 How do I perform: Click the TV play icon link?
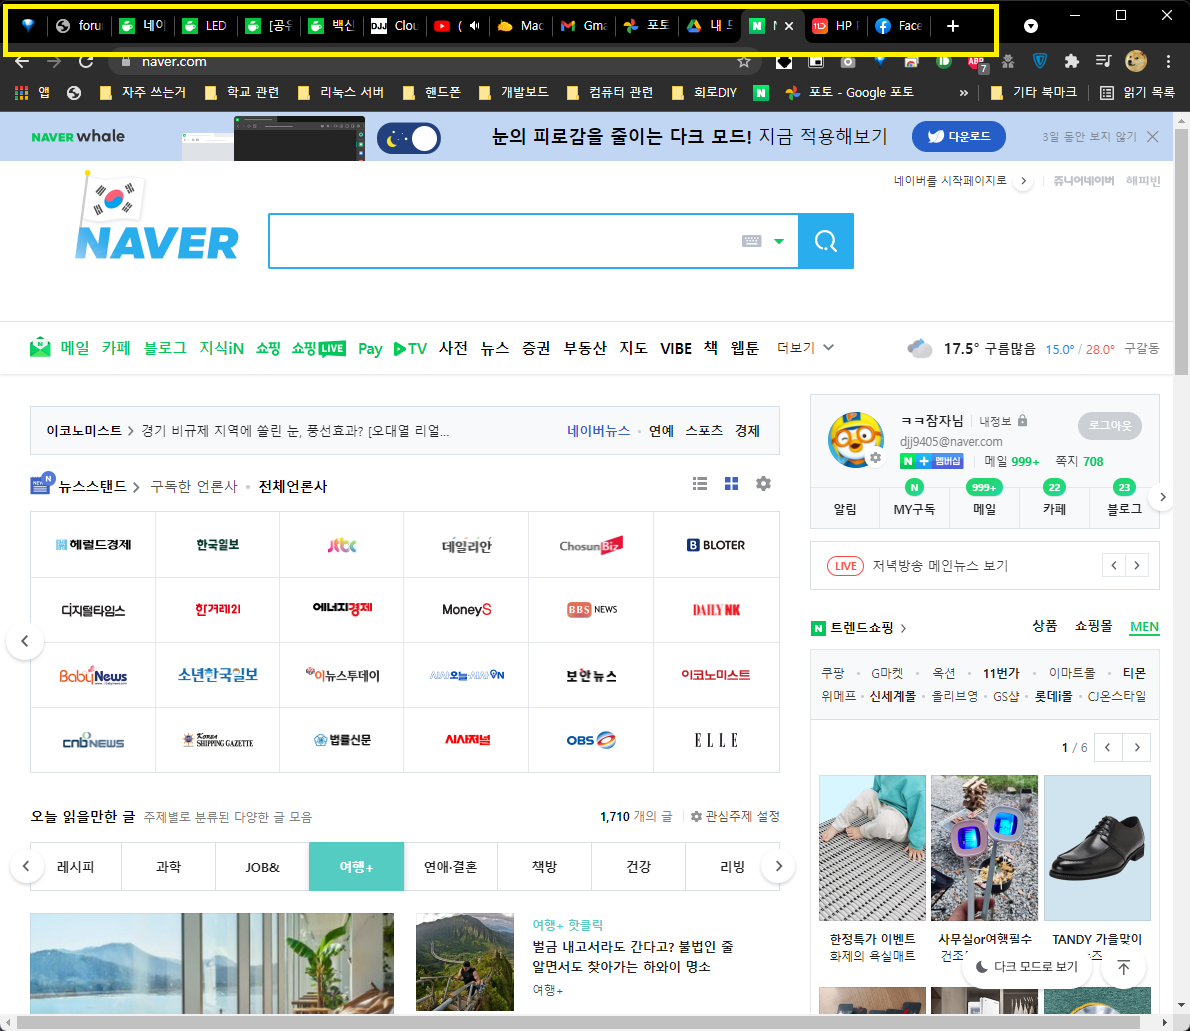coord(410,348)
